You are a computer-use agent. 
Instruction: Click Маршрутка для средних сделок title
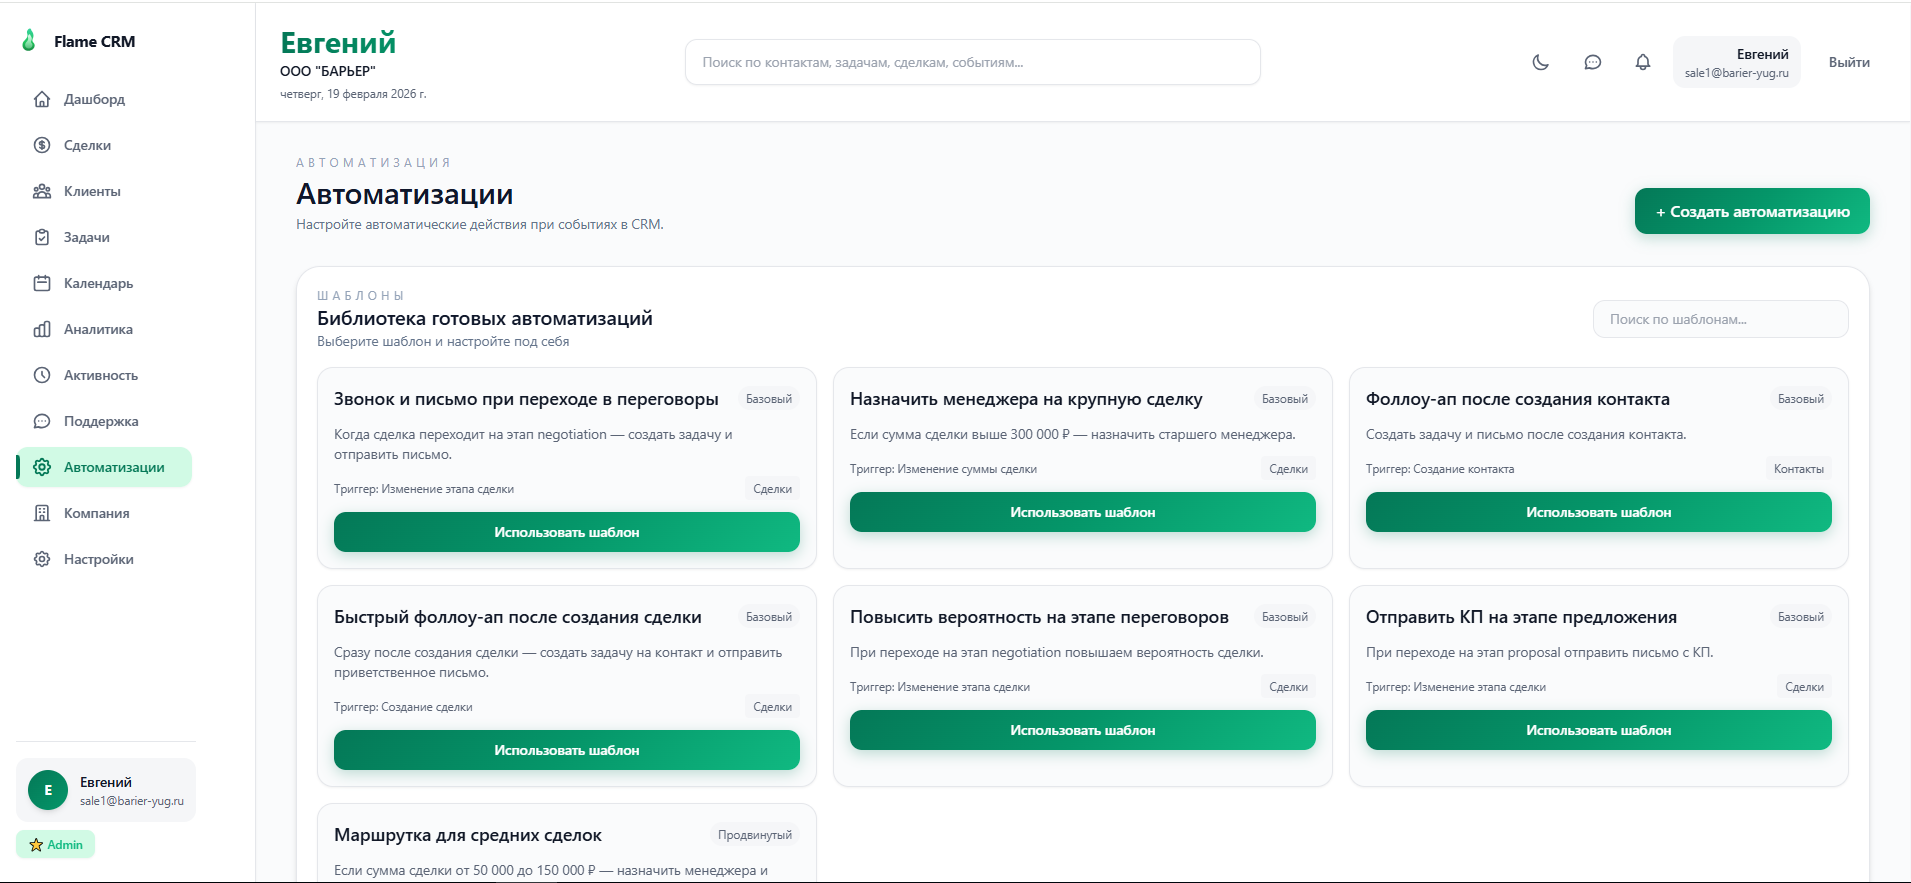coord(468,835)
